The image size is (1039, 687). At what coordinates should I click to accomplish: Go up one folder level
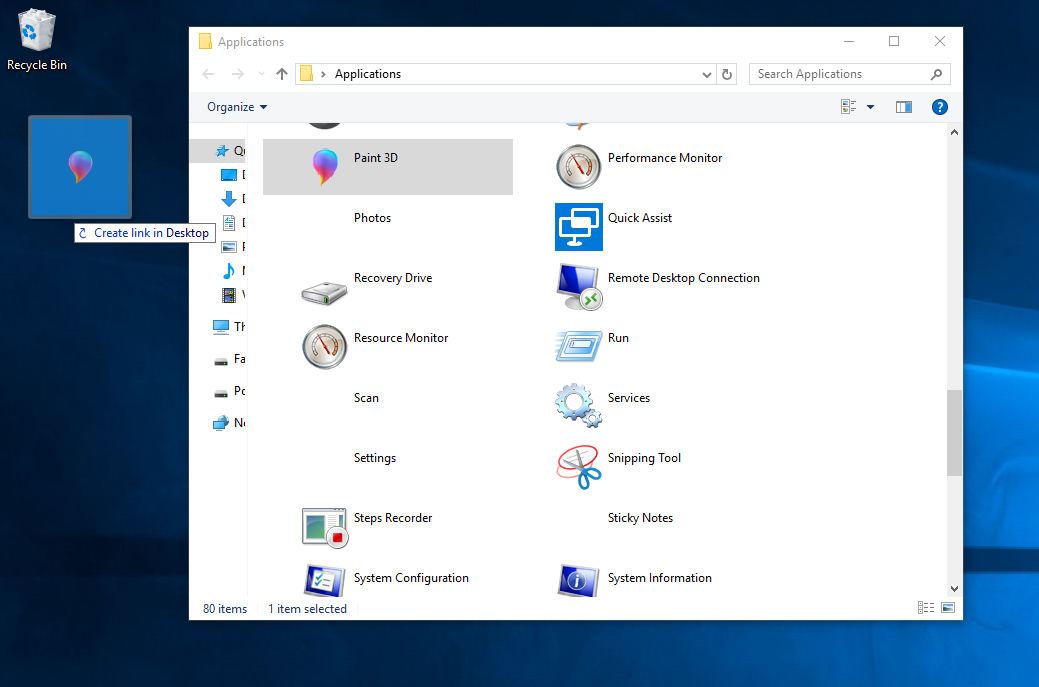282,74
